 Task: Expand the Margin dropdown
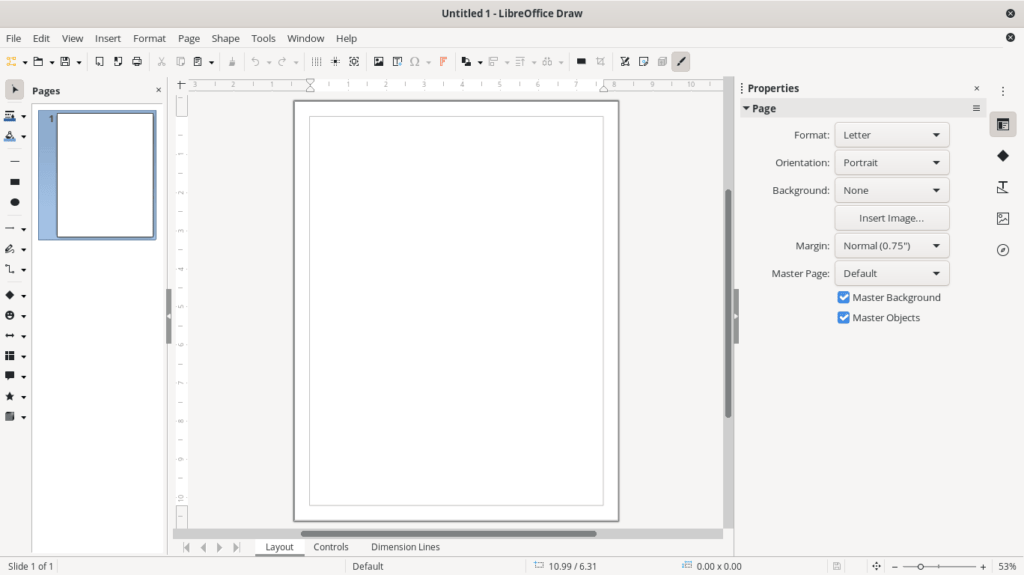[891, 246]
